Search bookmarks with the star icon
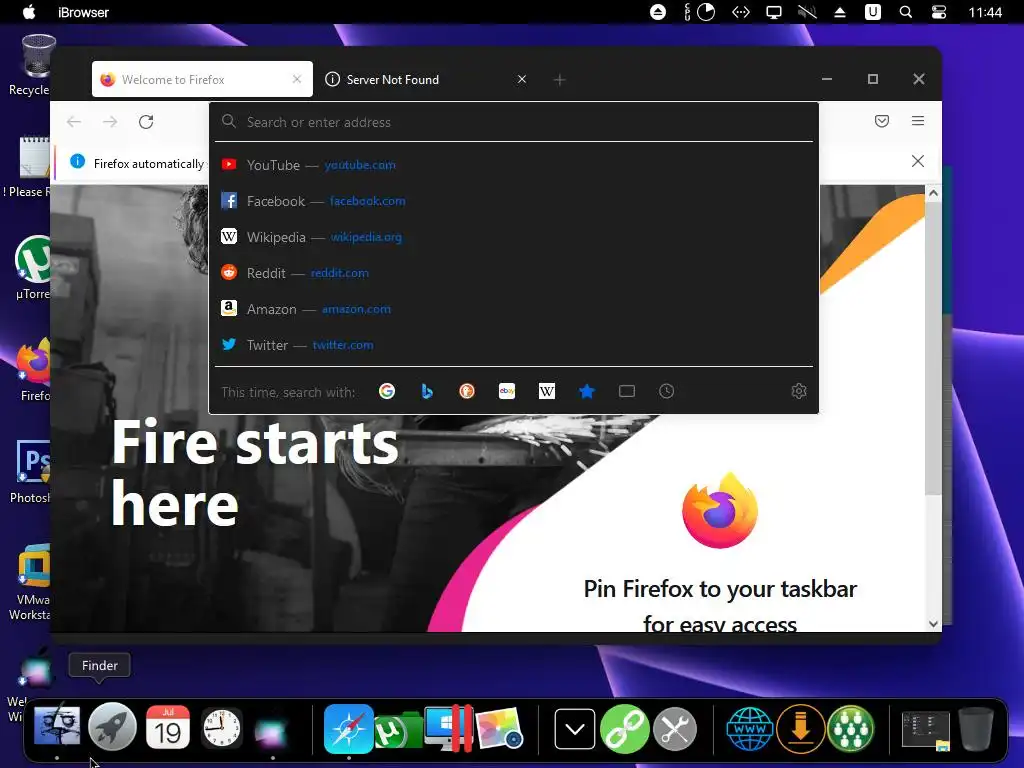The width and height of the screenshot is (1024, 768). [x=586, y=391]
